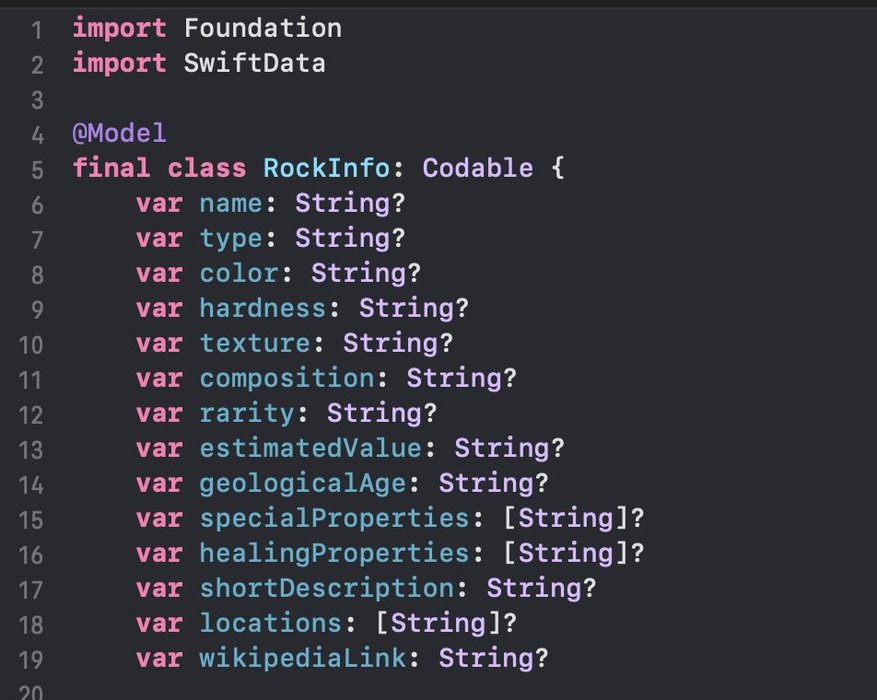Screen dimensions: 877x700
Task: Click line number 5 in the gutter
Action: [x=37, y=169]
